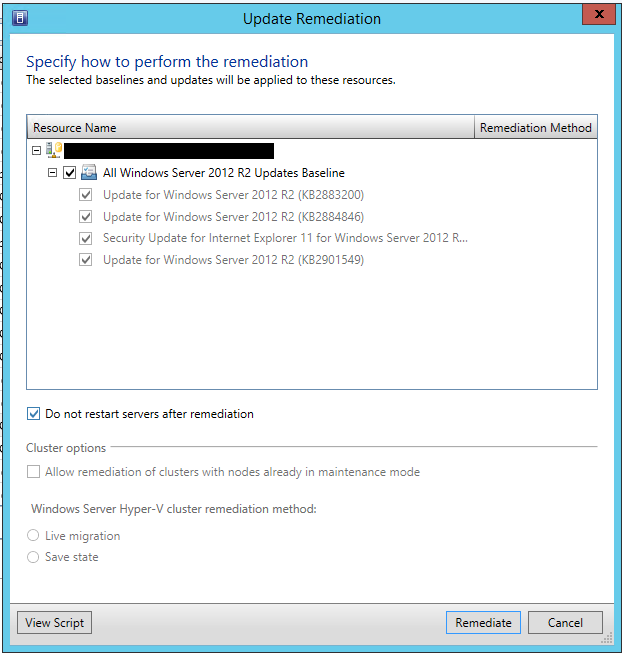
Task: Open the View Script button
Action: click(x=54, y=622)
